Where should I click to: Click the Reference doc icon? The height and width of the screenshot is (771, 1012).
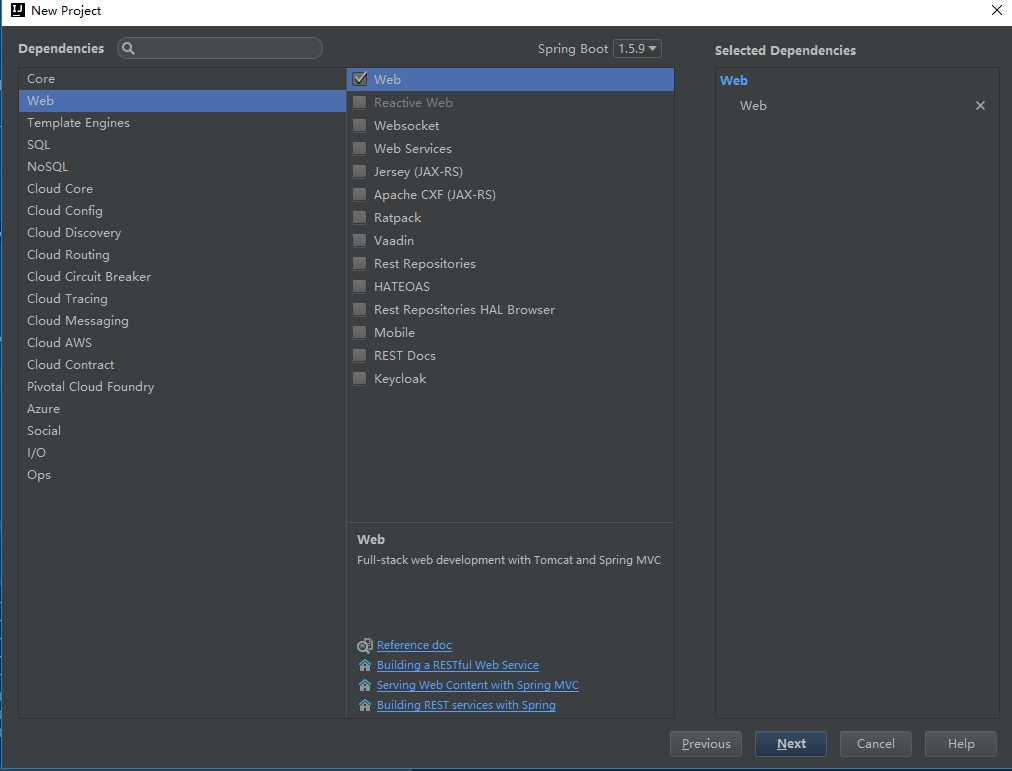pos(365,645)
